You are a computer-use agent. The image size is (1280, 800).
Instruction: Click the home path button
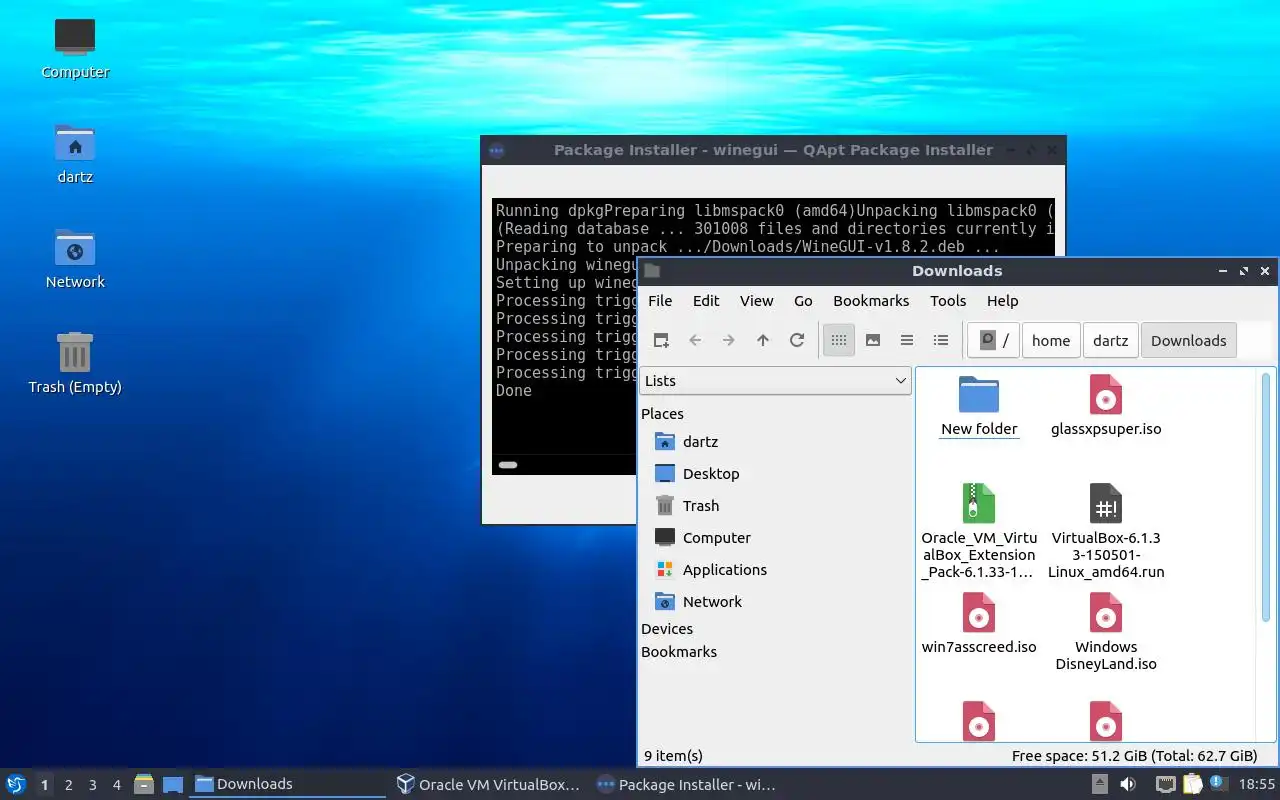(1051, 340)
